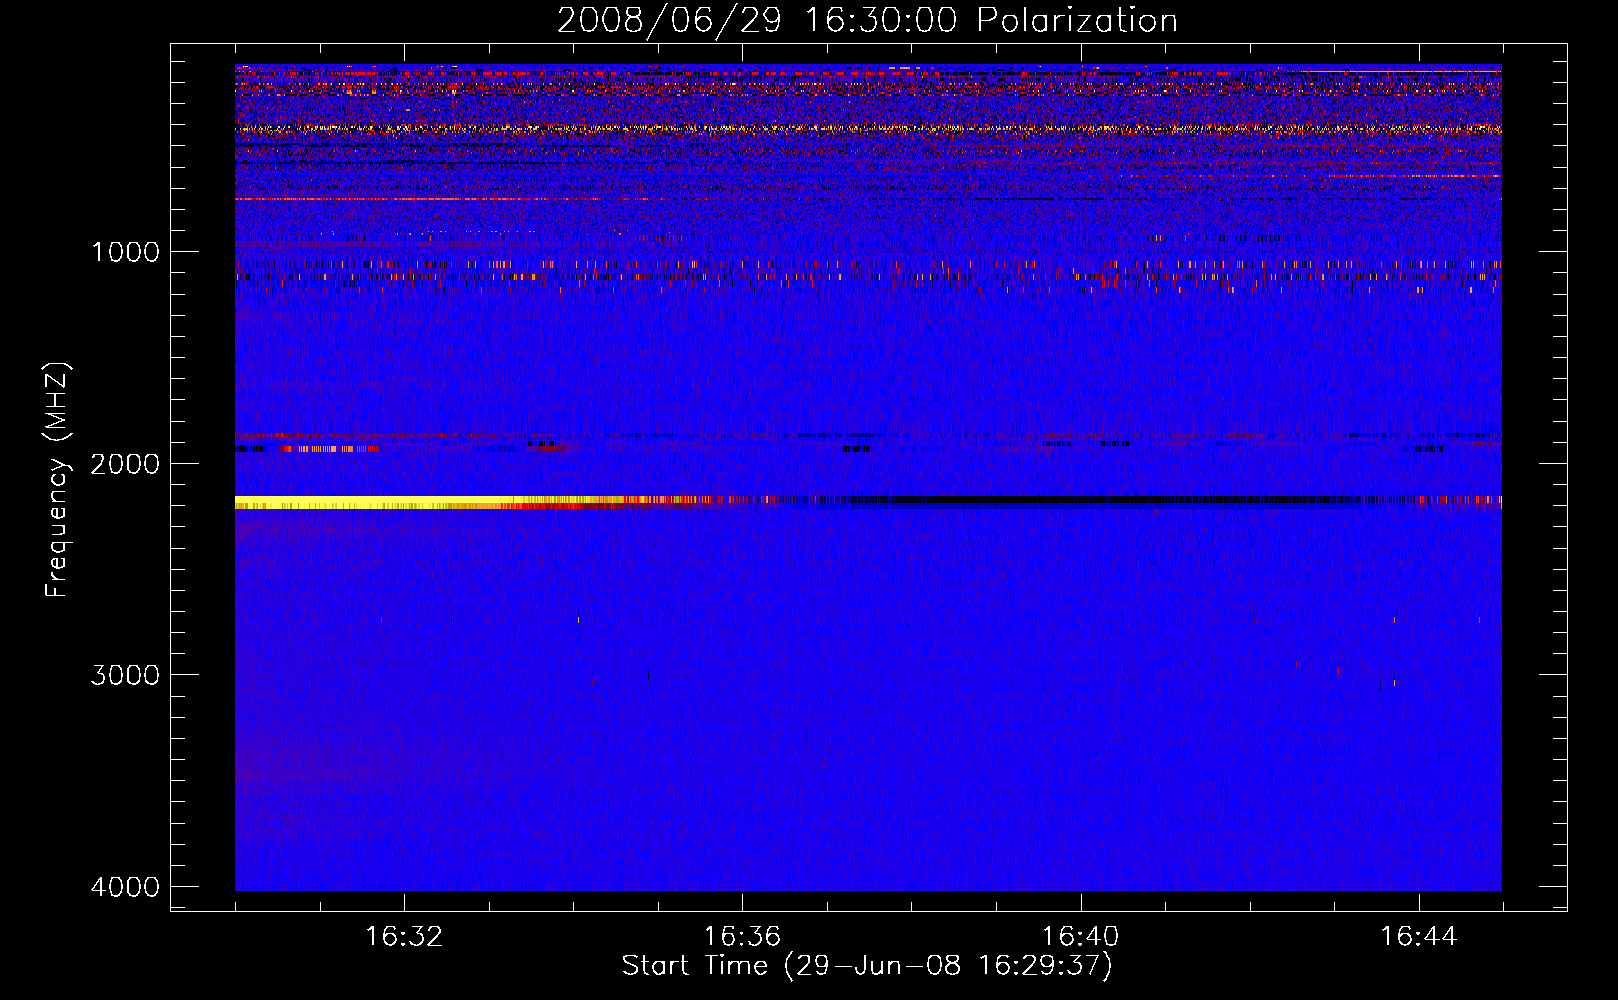Click the 4000 frequency tick label

pos(125,887)
